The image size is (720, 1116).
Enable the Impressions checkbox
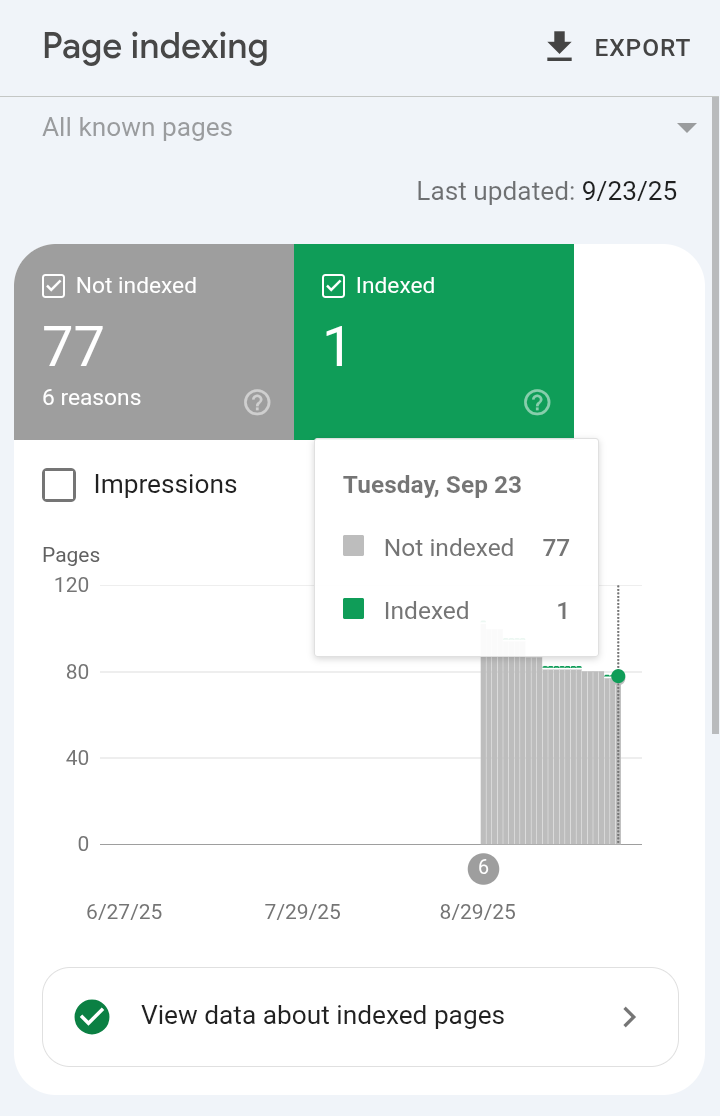[59, 485]
